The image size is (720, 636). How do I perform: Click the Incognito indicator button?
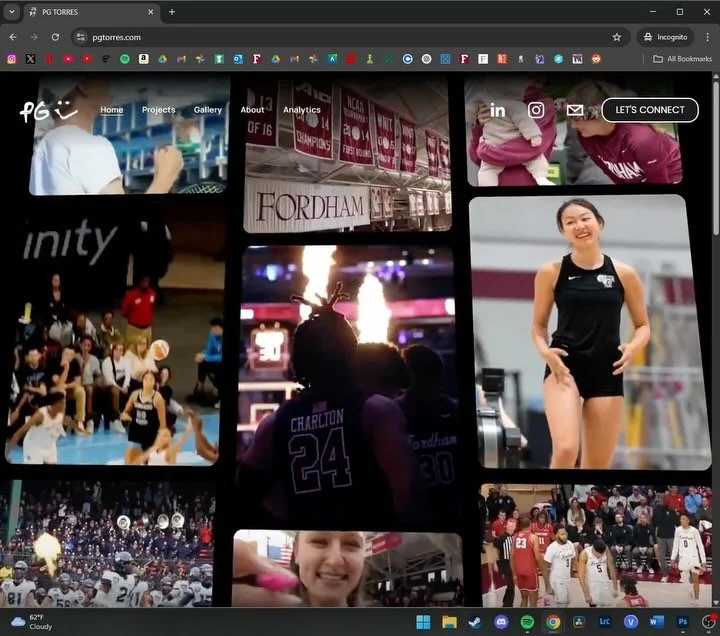pos(665,37)
